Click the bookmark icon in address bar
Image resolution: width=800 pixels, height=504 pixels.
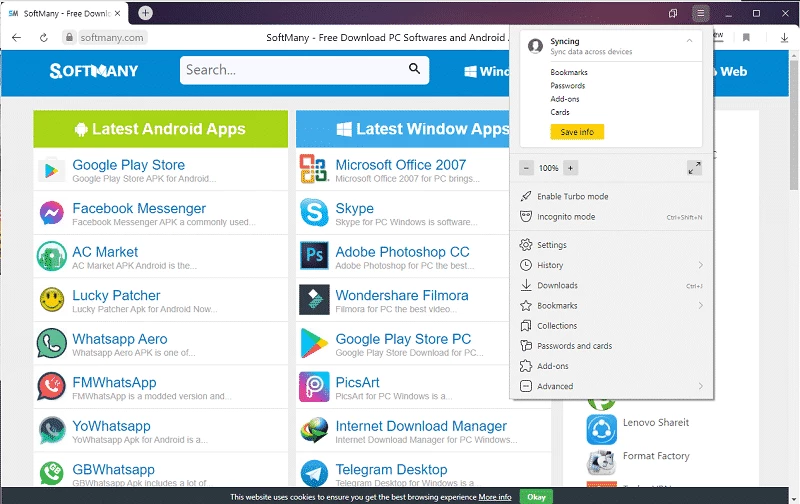(746, 37)
